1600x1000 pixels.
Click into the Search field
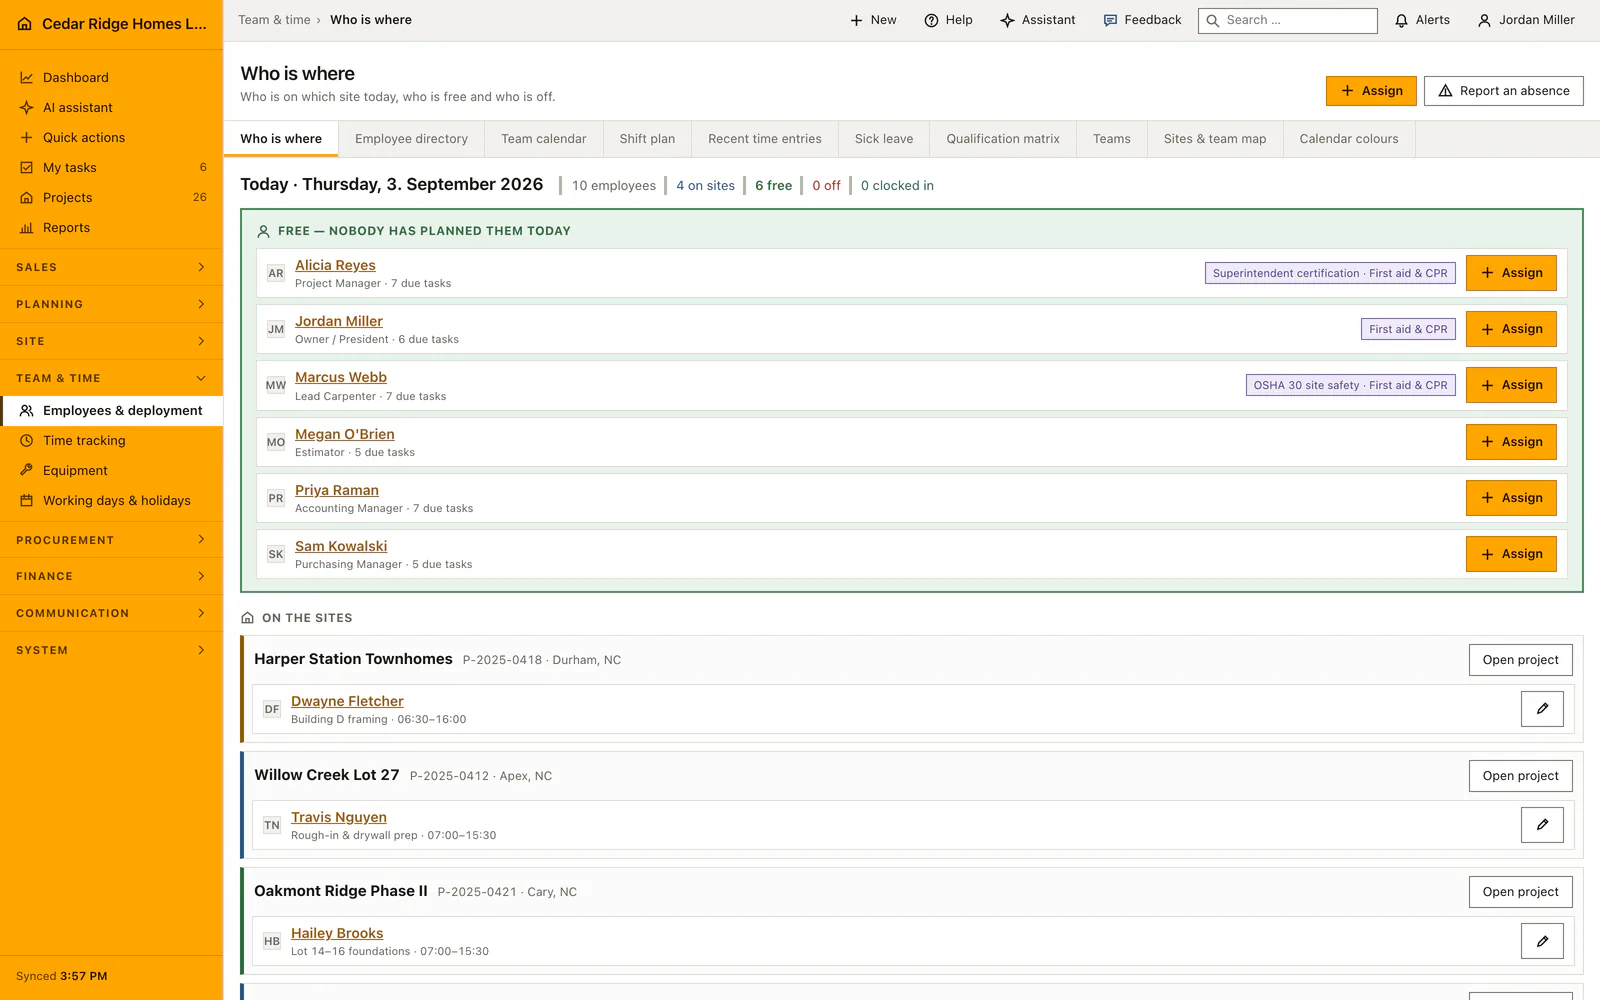[x=1288, y=20]
